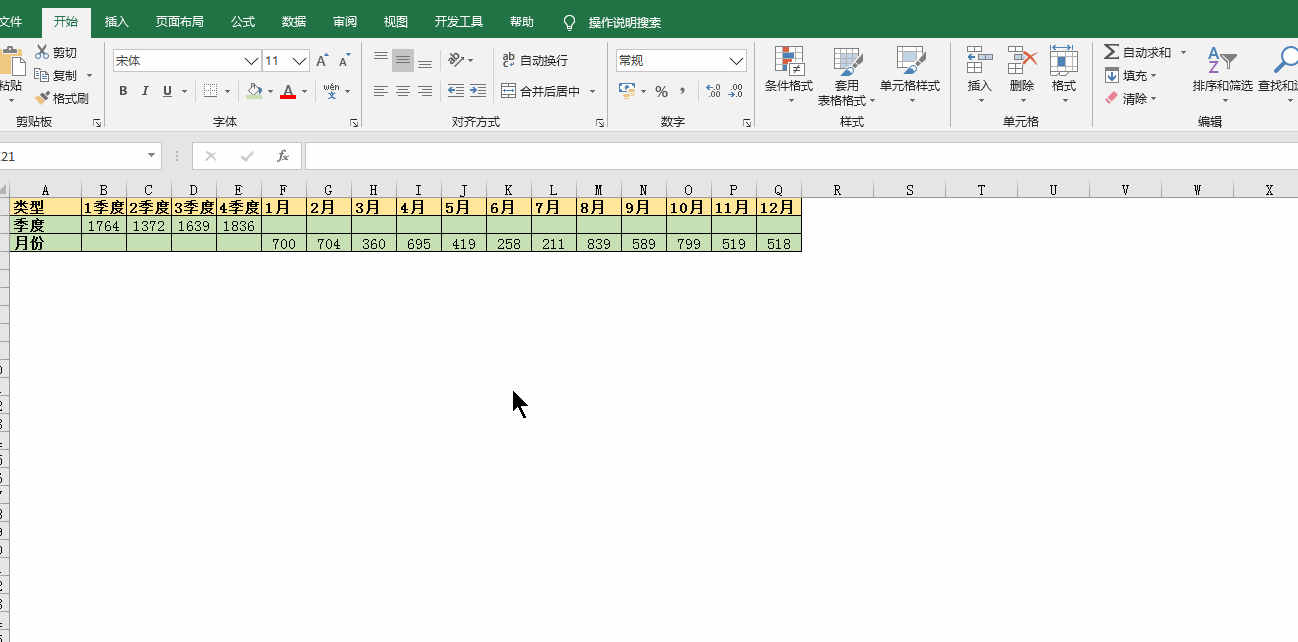Screen dimensions: 1298x642
Task: Click the percent style icon
Action: 661,91
